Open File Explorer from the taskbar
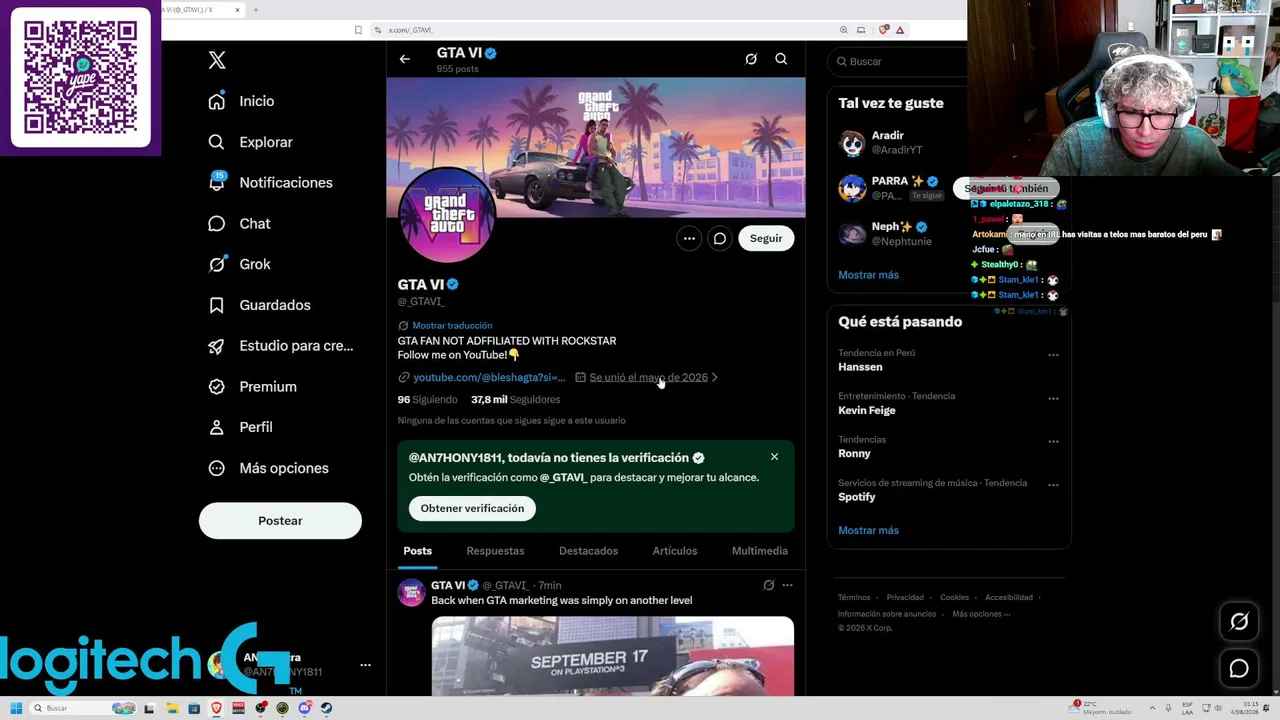 (172, 708)
